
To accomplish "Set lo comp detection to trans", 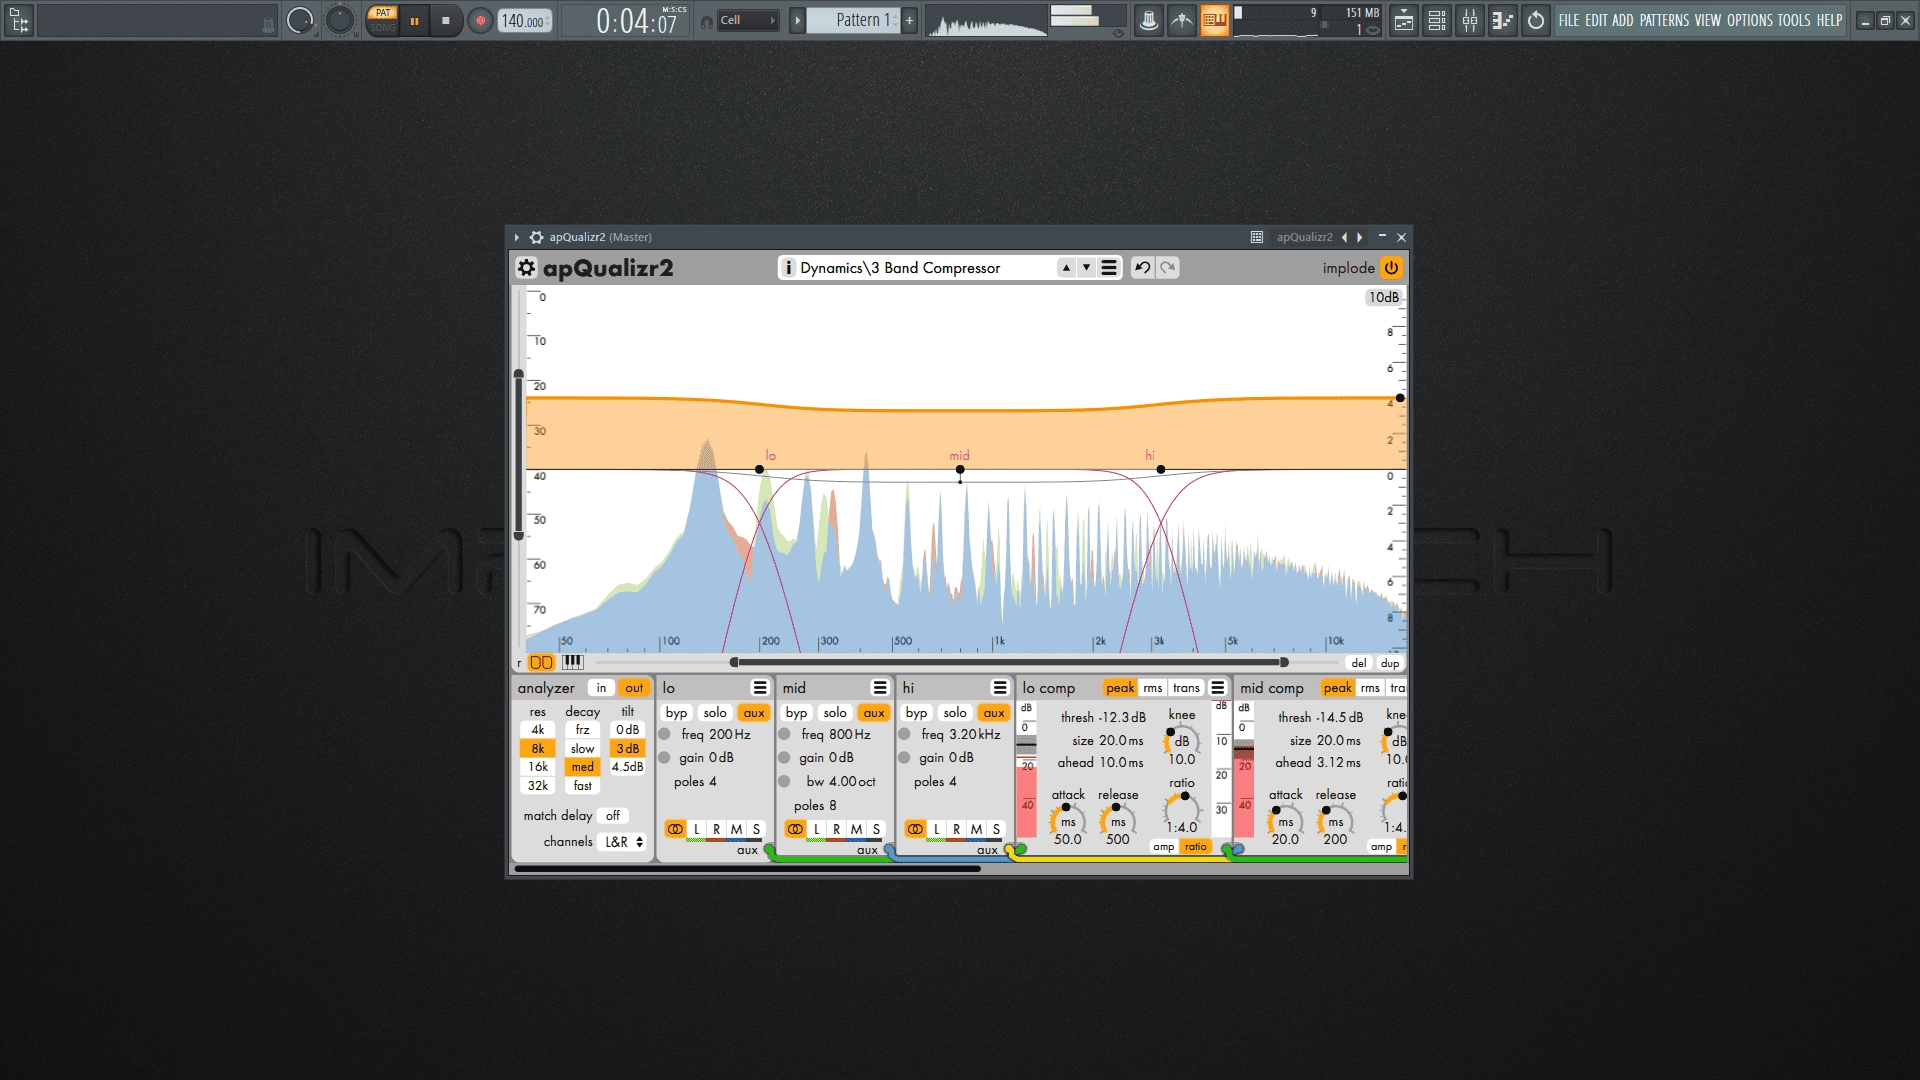I will (1186, 688).
